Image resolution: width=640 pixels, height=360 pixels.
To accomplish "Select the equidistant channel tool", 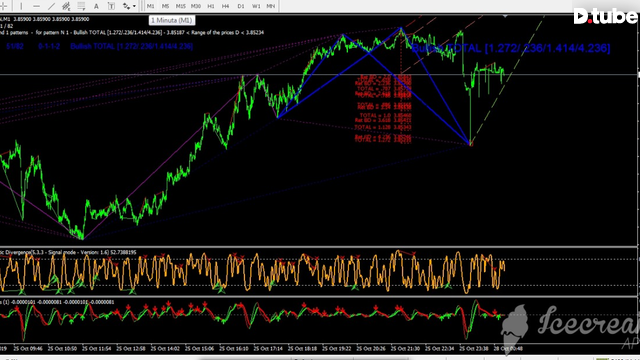I will click(x=66, y=6).
